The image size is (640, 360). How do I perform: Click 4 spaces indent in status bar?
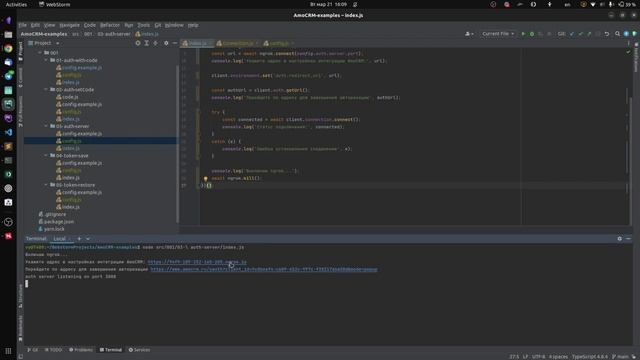click(x=558, y=357)
